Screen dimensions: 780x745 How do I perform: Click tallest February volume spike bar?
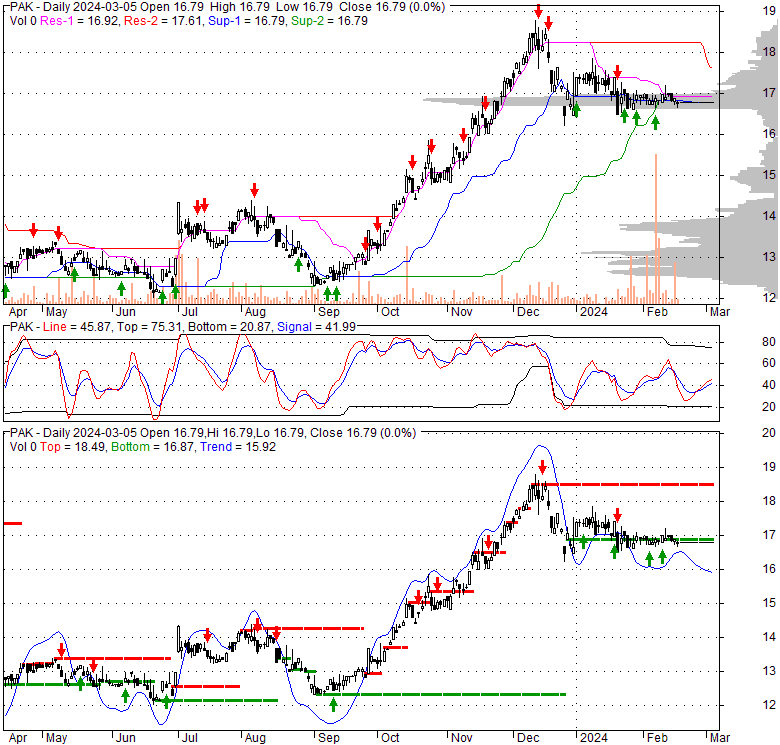(x=656, y=229)
